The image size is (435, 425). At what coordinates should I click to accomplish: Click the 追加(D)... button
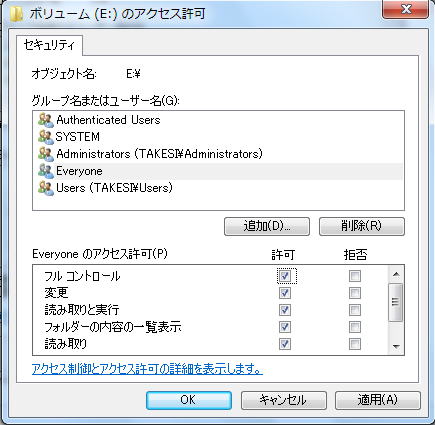[267, 227]
